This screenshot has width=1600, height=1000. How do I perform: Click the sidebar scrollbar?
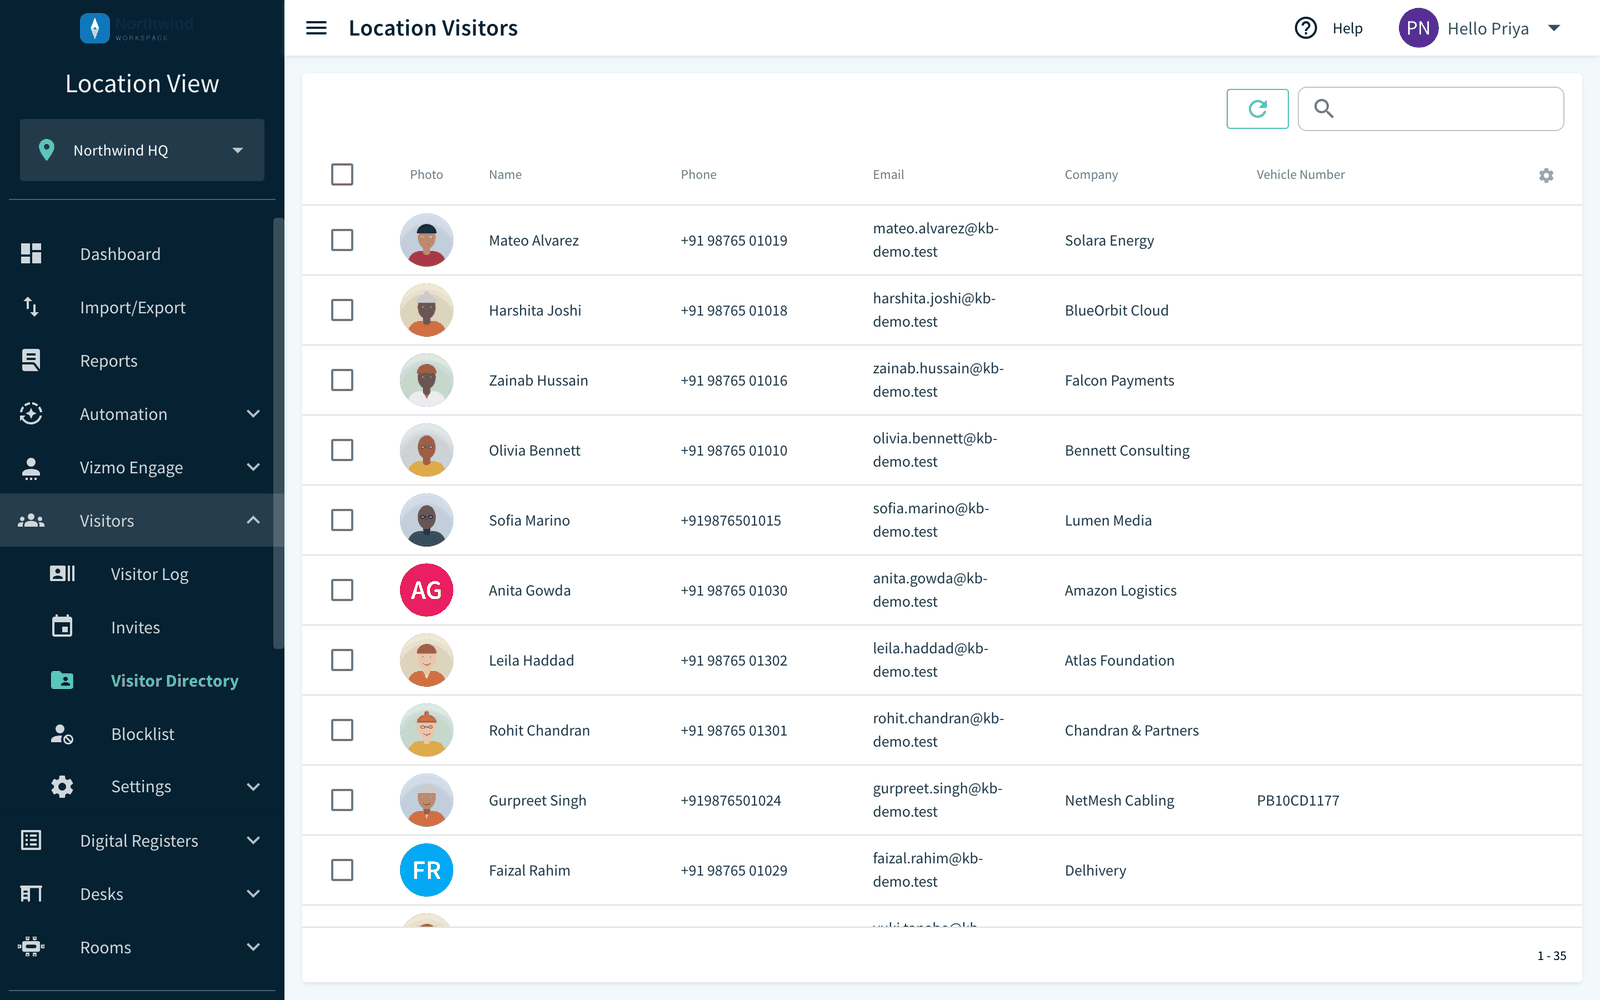279,432
